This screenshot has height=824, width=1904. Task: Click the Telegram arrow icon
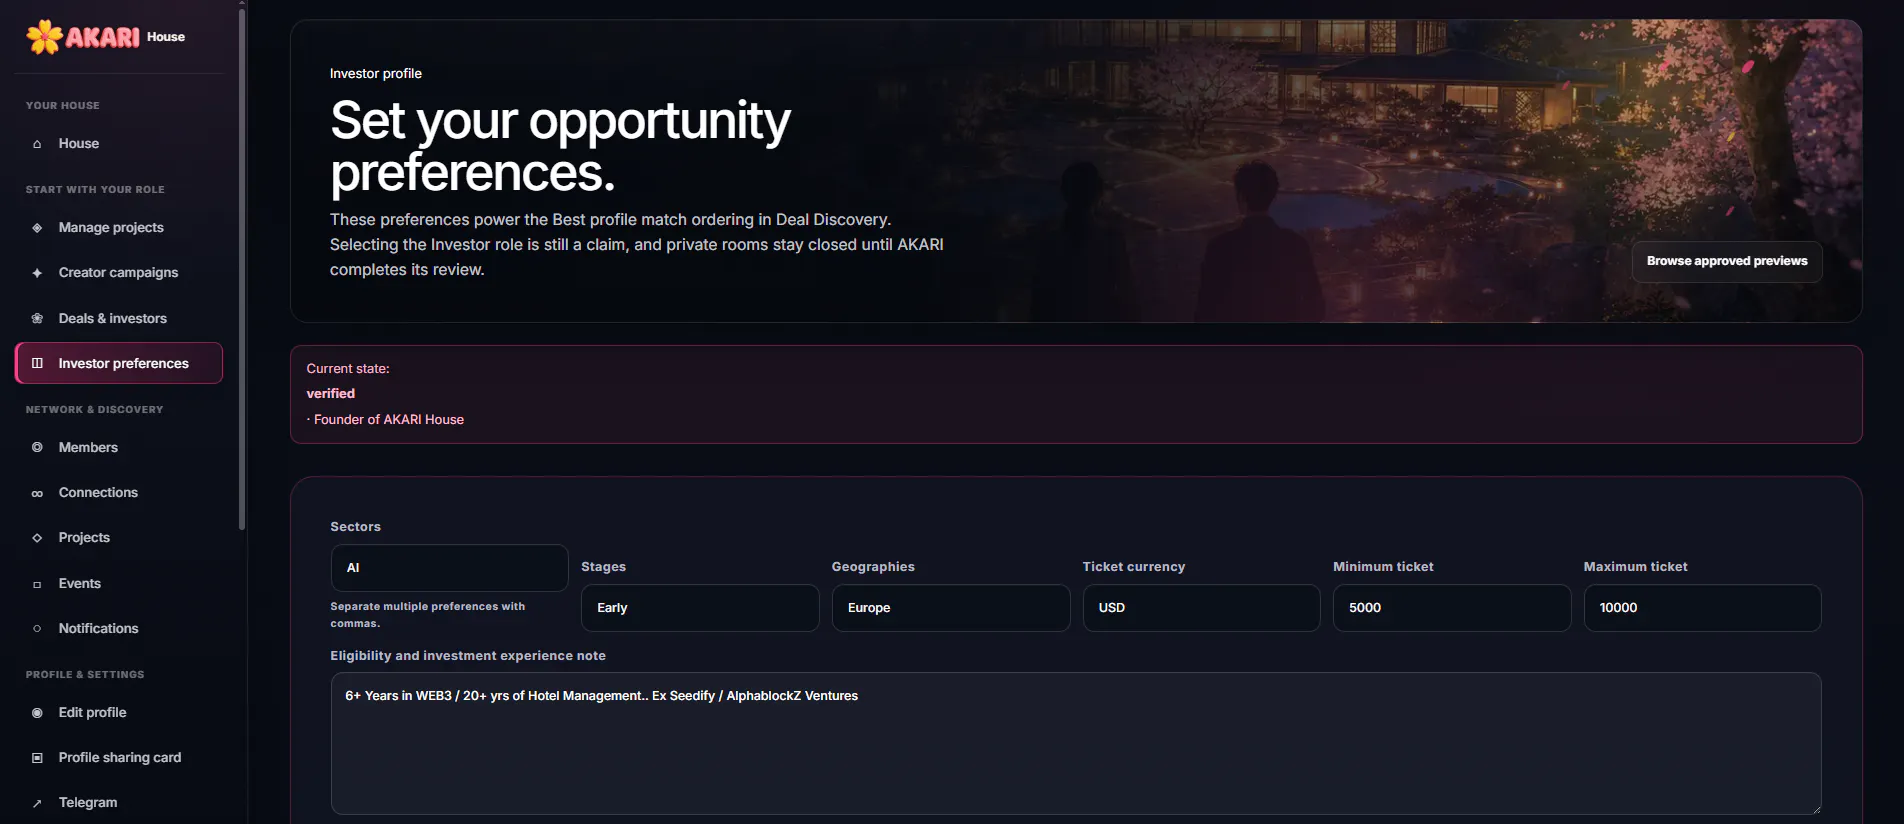(37, 803)
